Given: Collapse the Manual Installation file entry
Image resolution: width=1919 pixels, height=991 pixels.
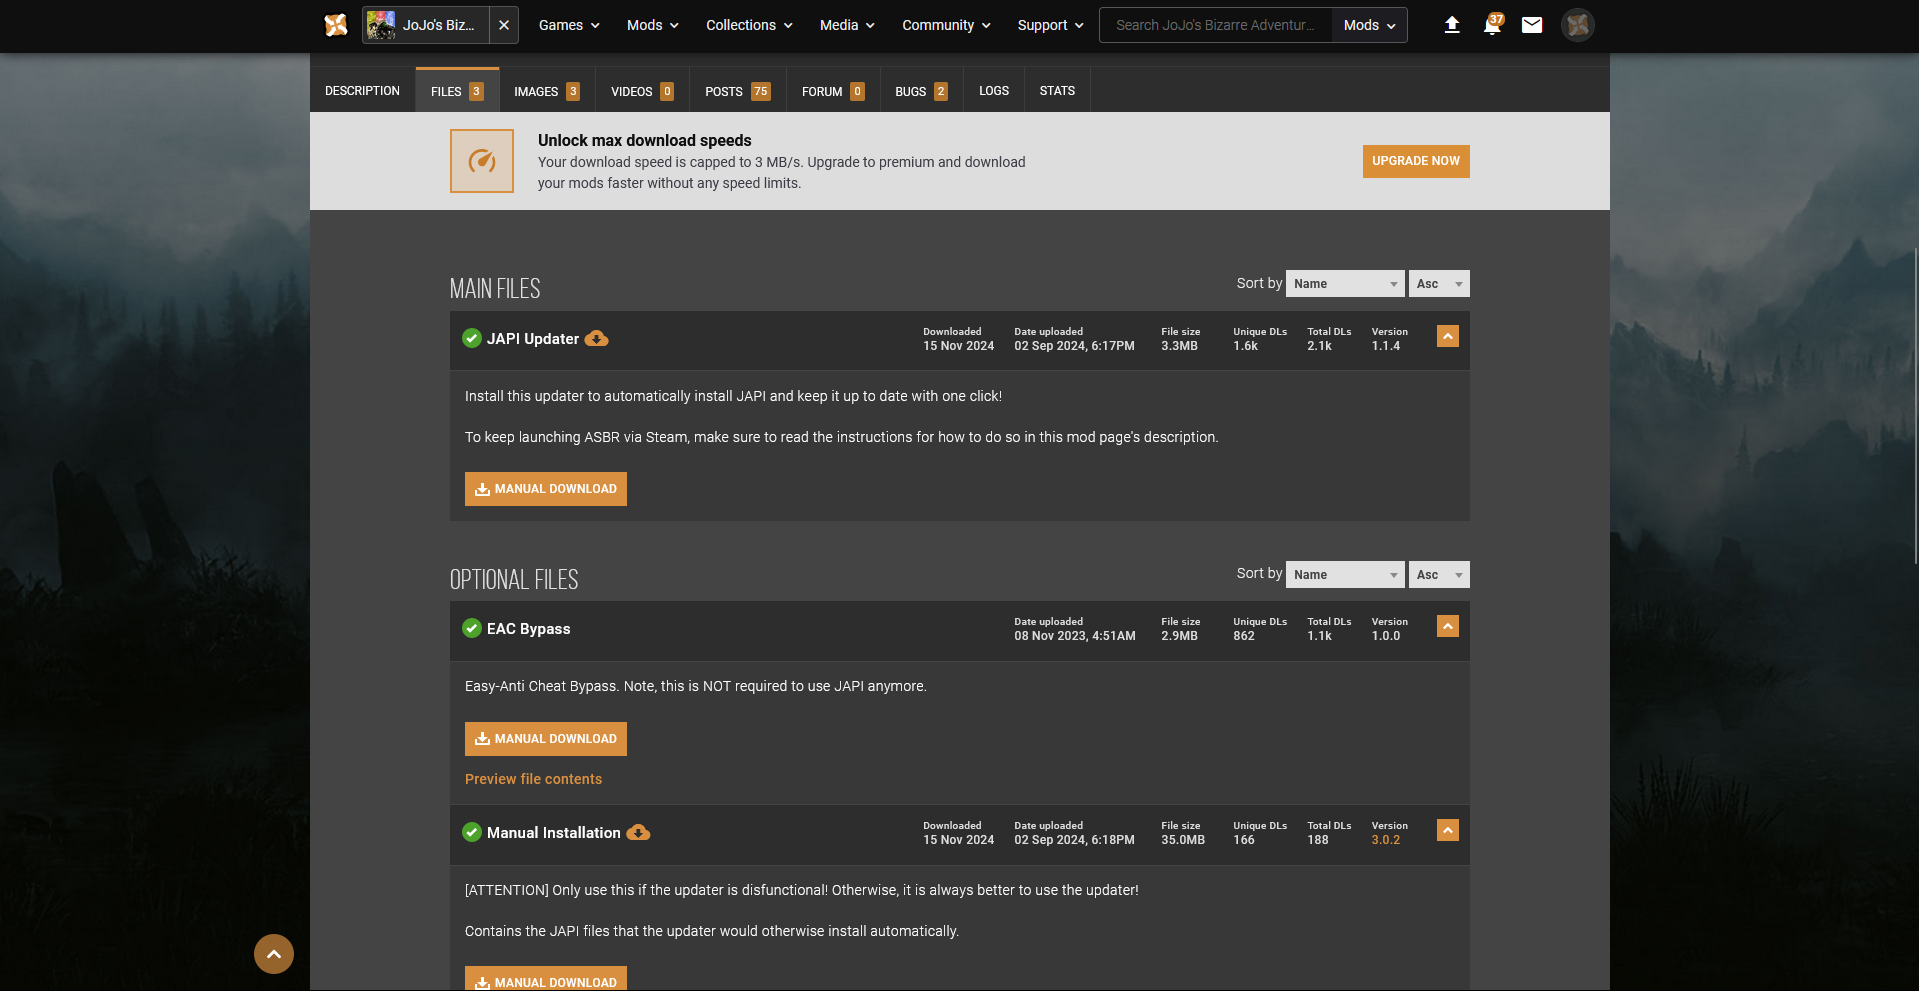Looking at the screenshot, I should coord(1448,830).
